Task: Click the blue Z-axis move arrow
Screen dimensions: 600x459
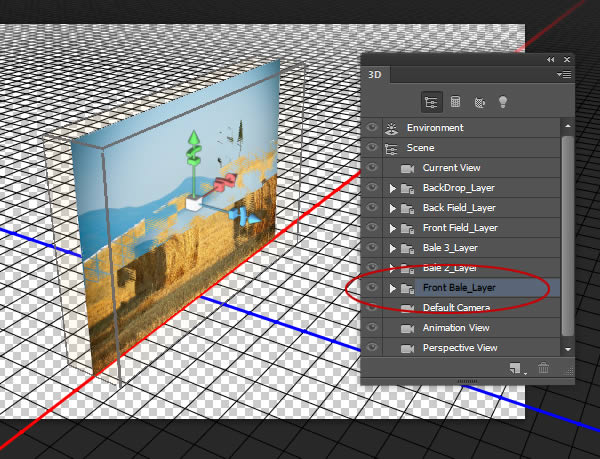Action: coord(254,220)
